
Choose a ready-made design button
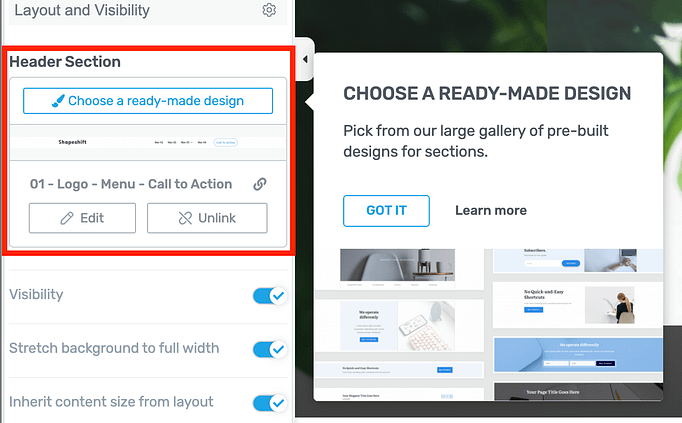[x=148, y=101]
